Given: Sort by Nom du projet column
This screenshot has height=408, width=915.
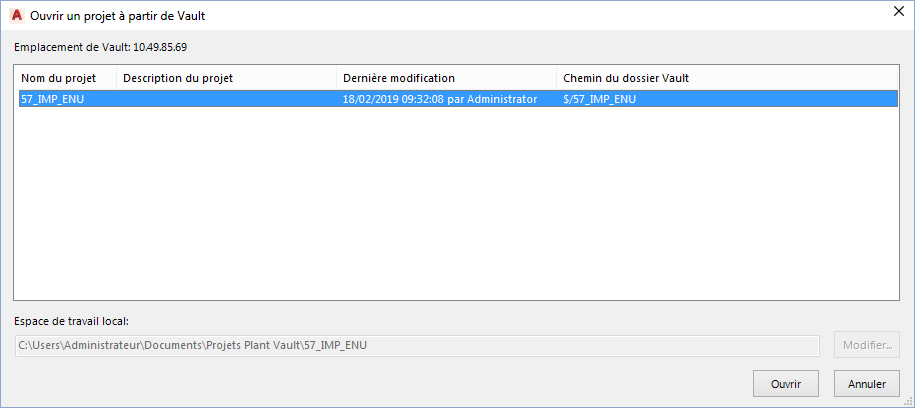Looking at the screenshot, I should [58, 78].
